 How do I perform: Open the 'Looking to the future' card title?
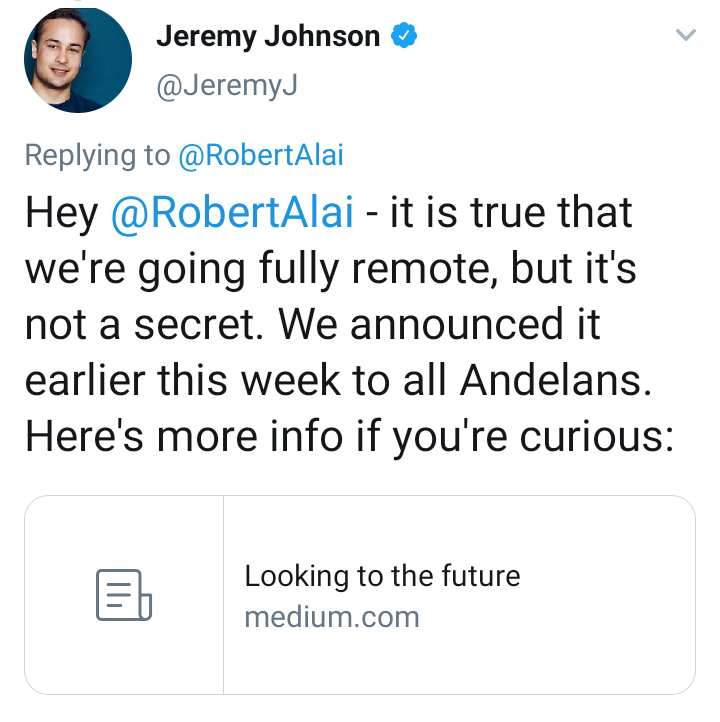382,576
